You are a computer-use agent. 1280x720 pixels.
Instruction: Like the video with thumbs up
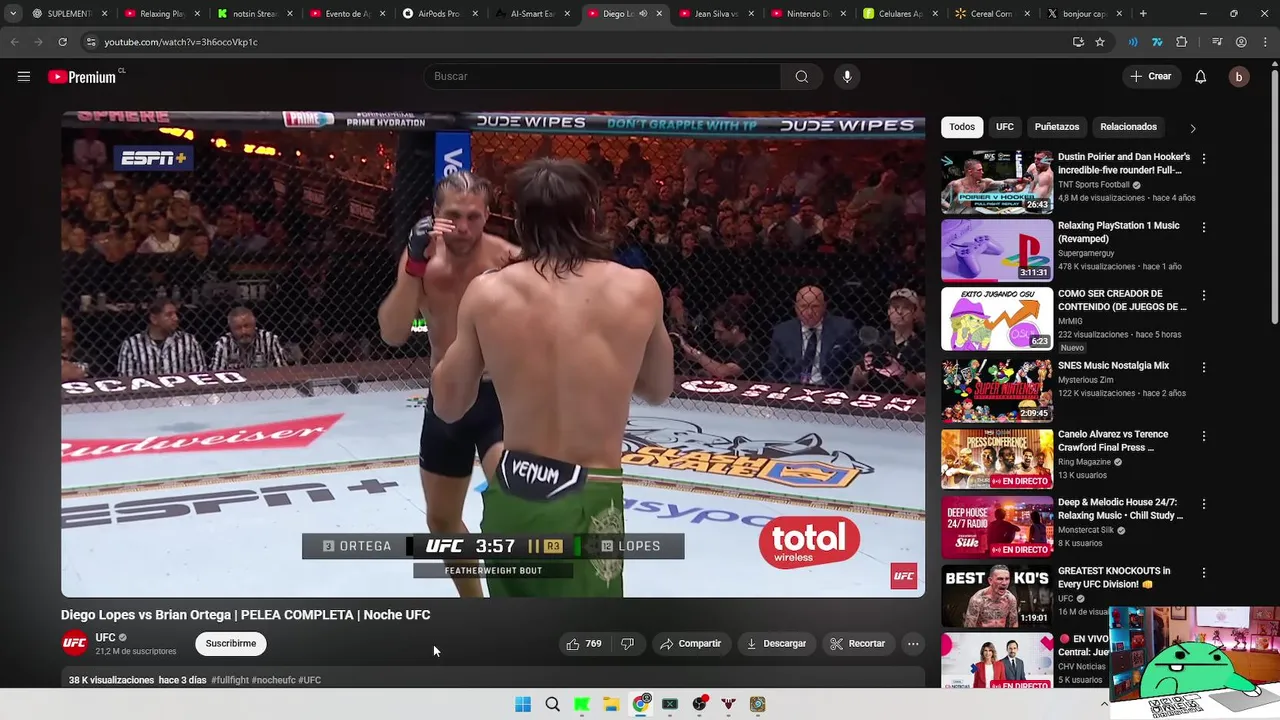[x=584, y=644]
